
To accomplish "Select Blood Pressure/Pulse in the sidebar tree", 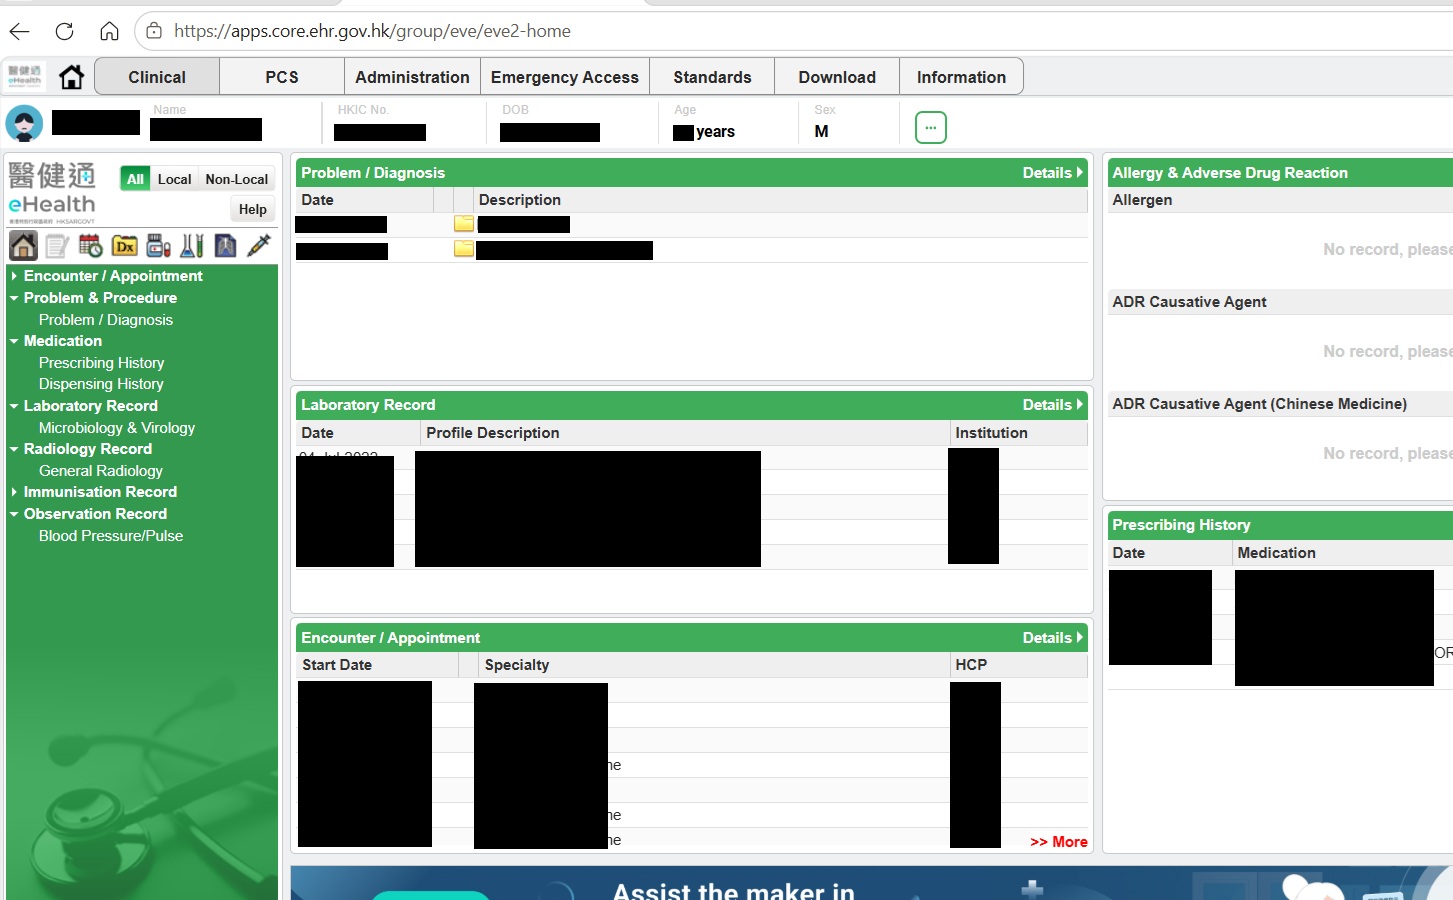I will [111, 536].
